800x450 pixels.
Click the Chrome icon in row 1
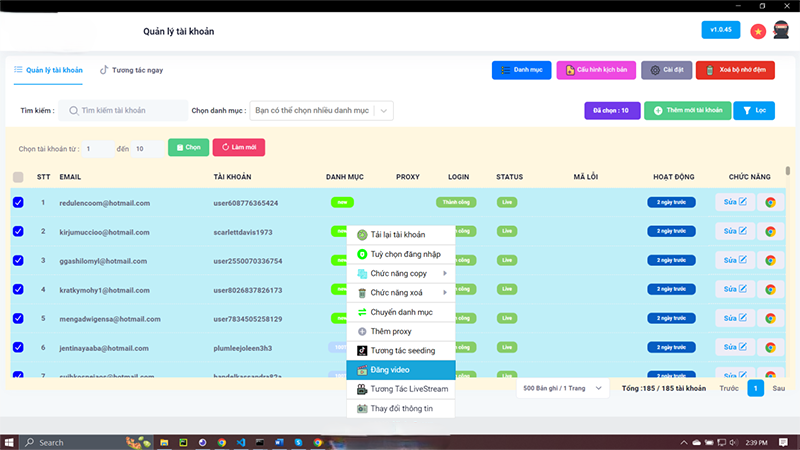(770, 203)
